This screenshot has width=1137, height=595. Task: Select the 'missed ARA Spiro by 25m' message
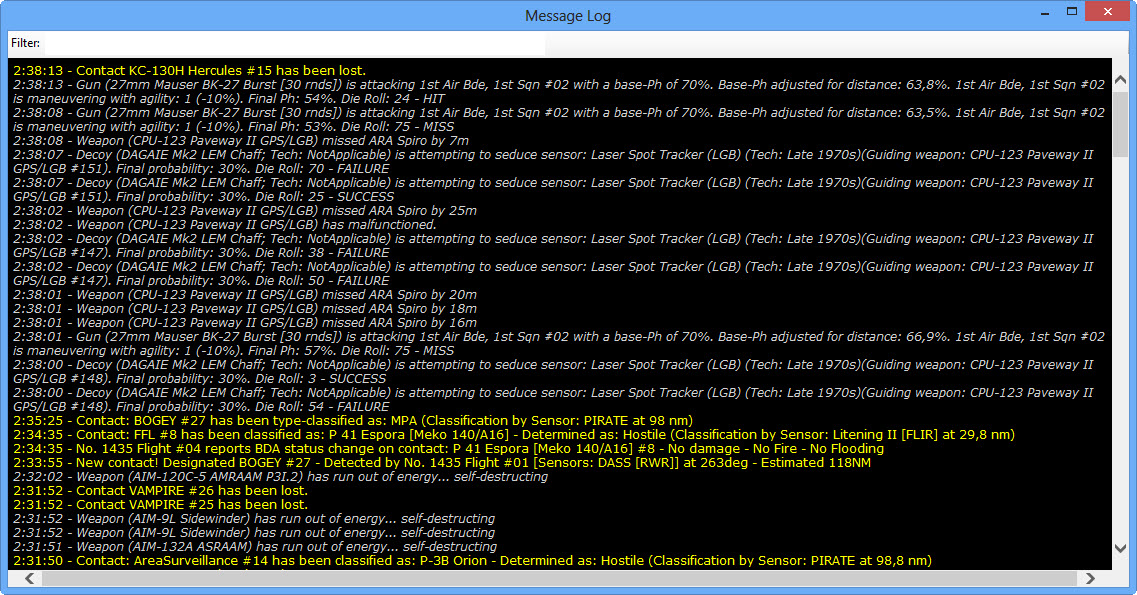tap(245, 211)
